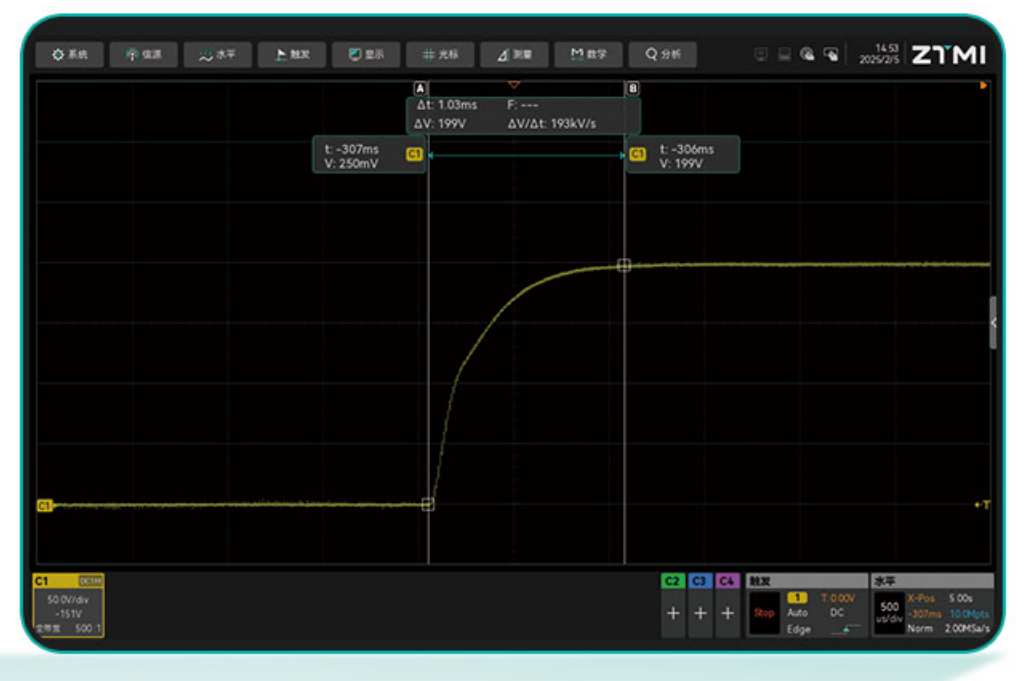Click the 触发 trigger panel header
The height and width of the screenshot is (681, 1027).
[x=807, y=581]
